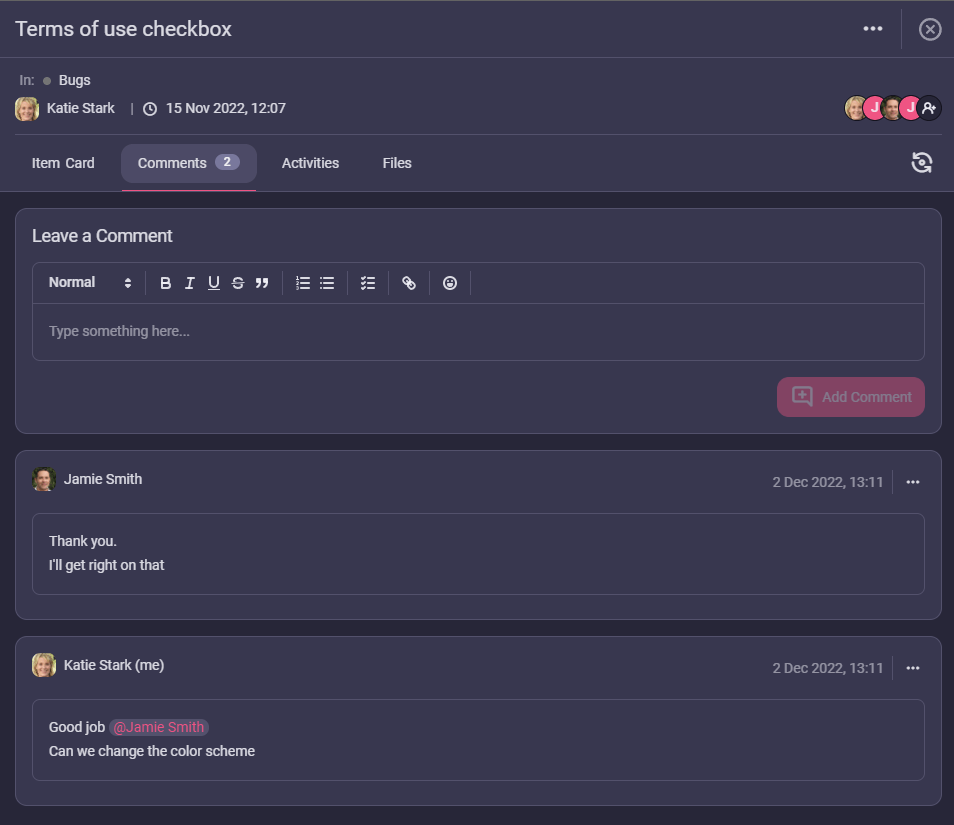This screenshot has height=825, width=954.
Task: Open the Normal text style dropdown
Action: (90, 283)
